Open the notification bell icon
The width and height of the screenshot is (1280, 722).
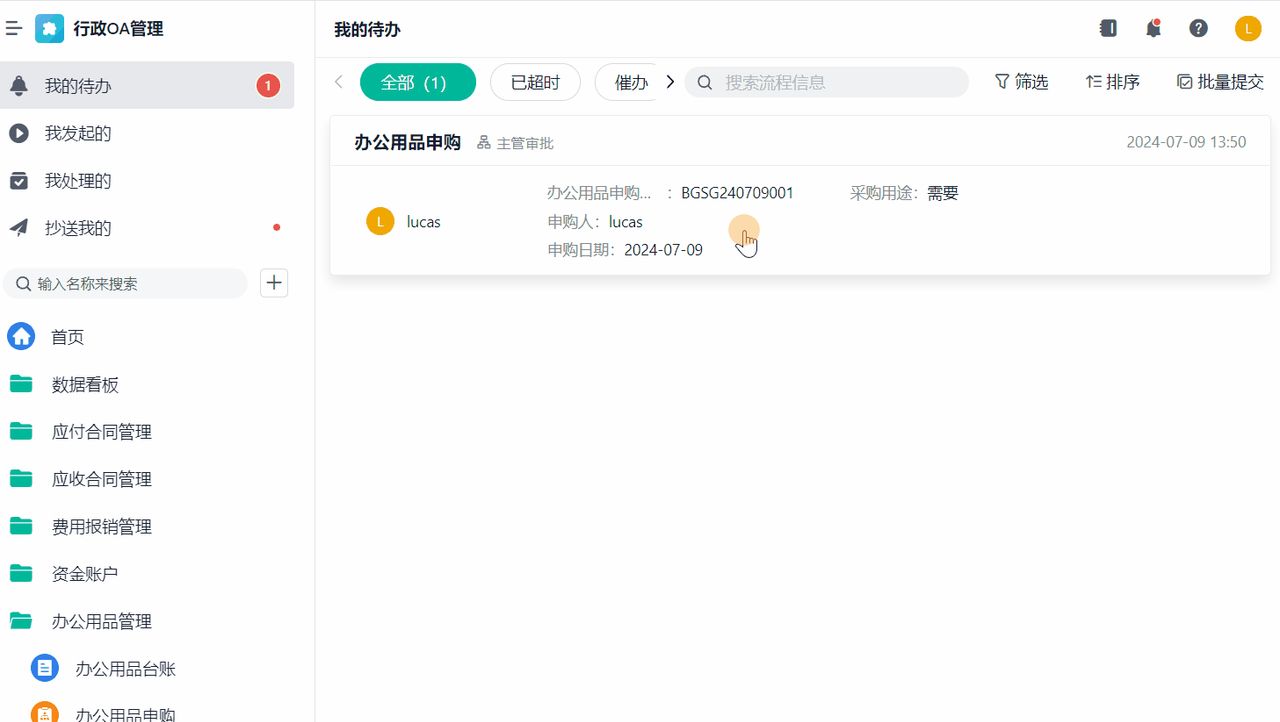(1153, 28)
